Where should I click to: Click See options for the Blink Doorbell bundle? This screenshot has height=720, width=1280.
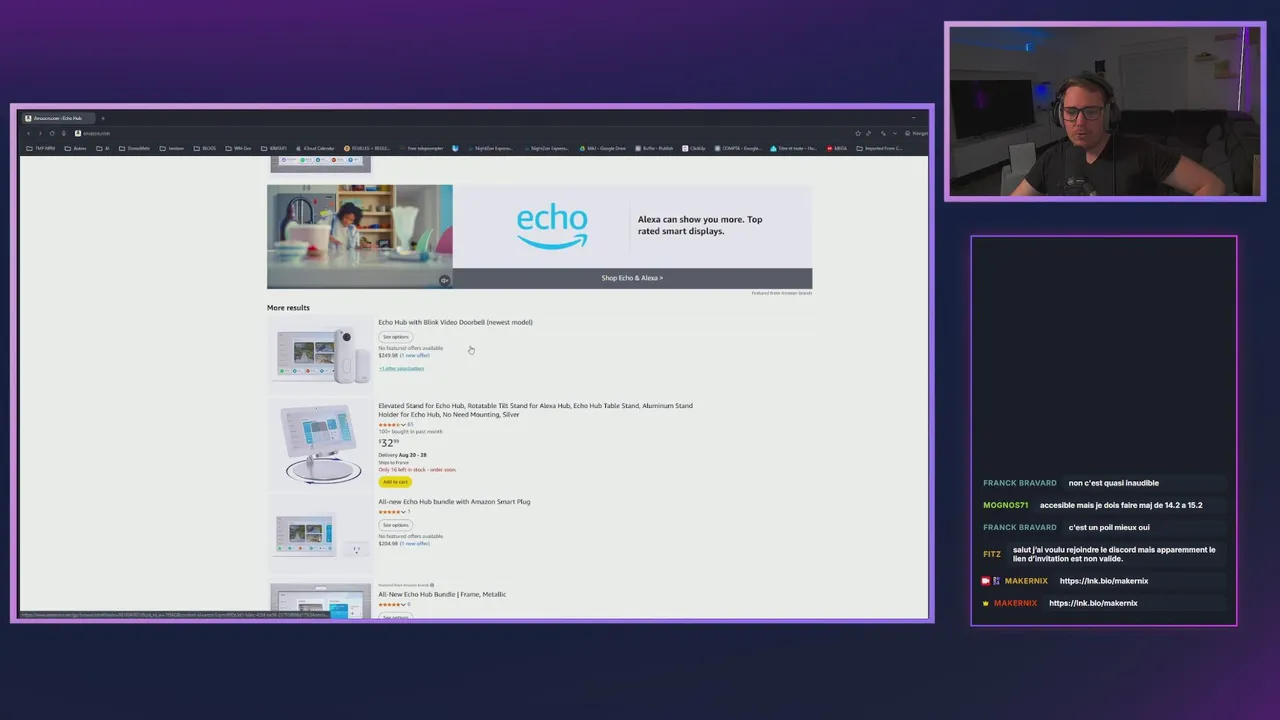(395, 337)
